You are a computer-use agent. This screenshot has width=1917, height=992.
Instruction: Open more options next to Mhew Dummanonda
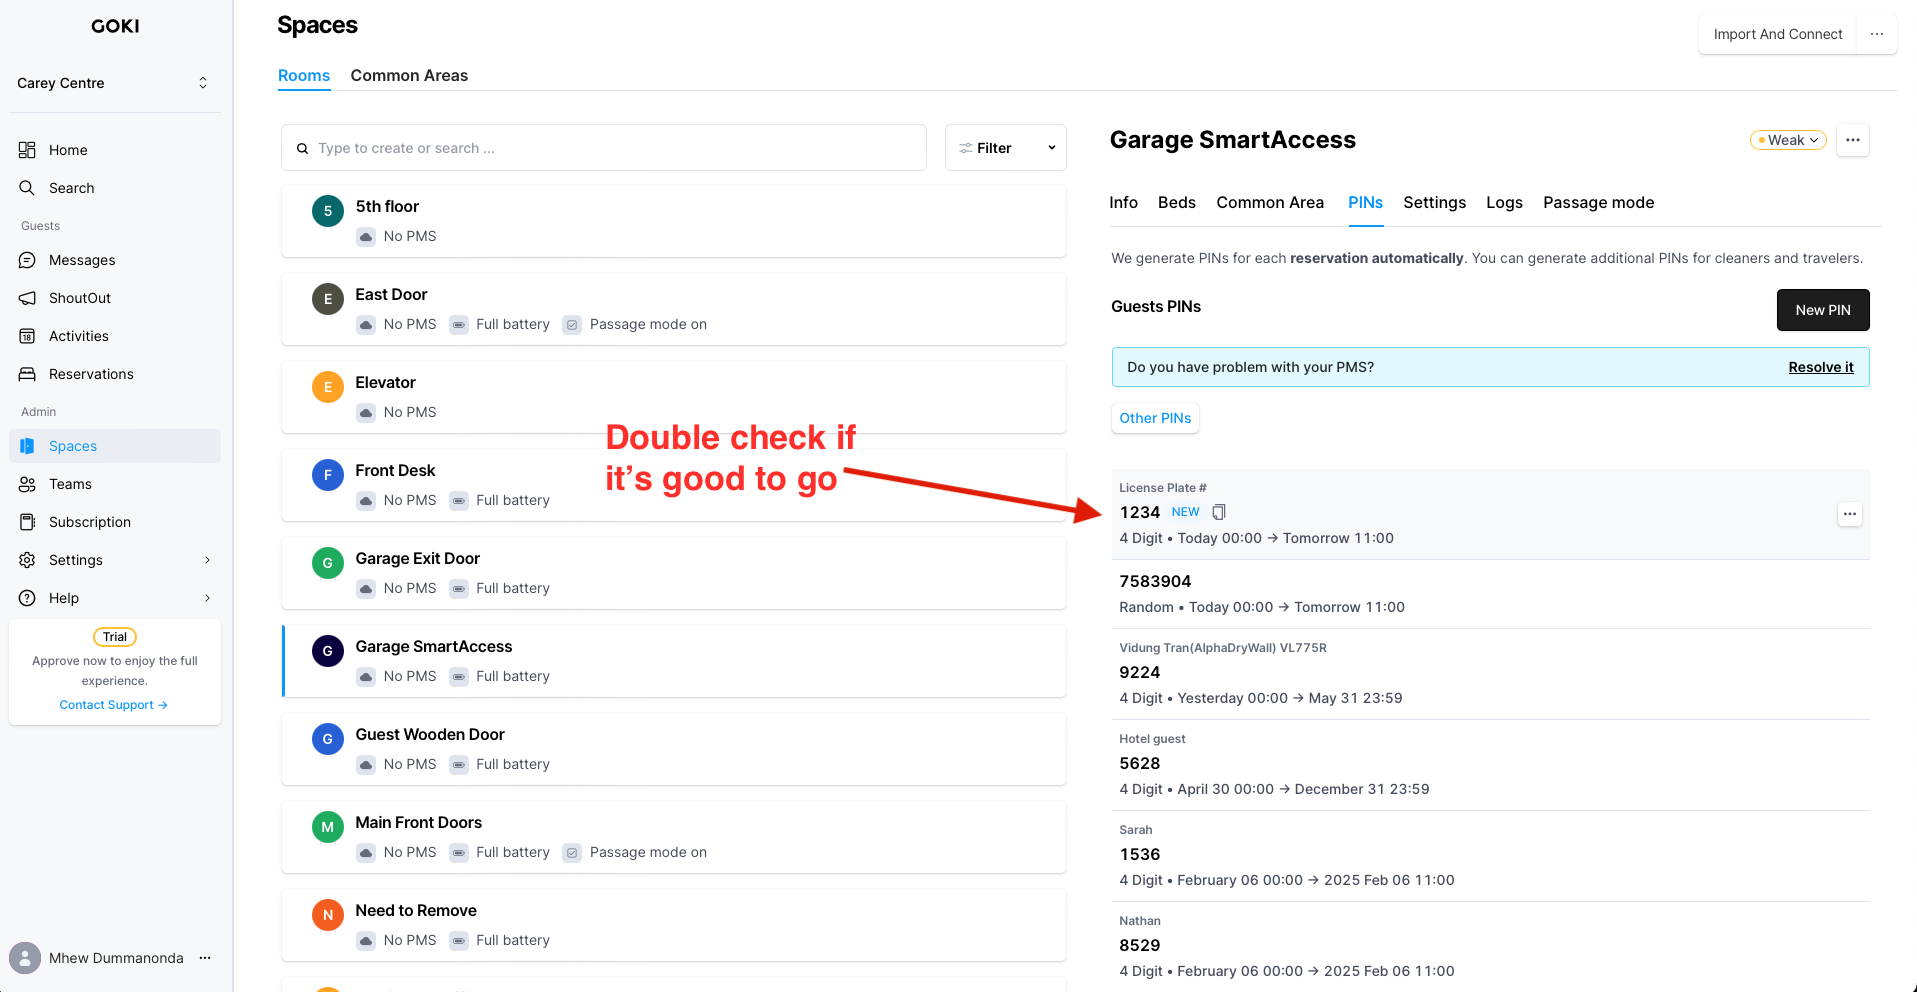click(205, 958)
